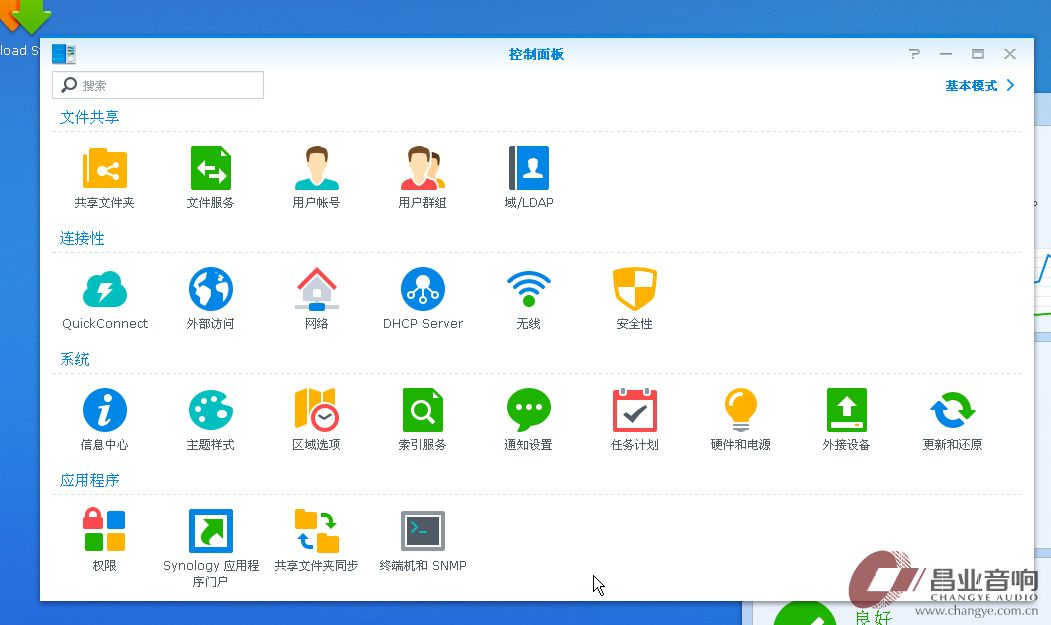Open 索引服务 indexing service
1051x625 pixels.
click(x=422, y=410)
